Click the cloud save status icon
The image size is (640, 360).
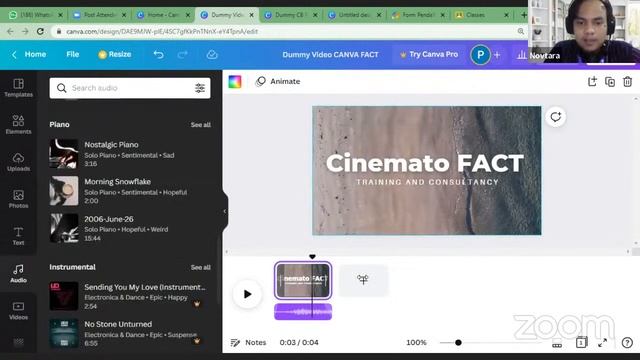point(212,54)
